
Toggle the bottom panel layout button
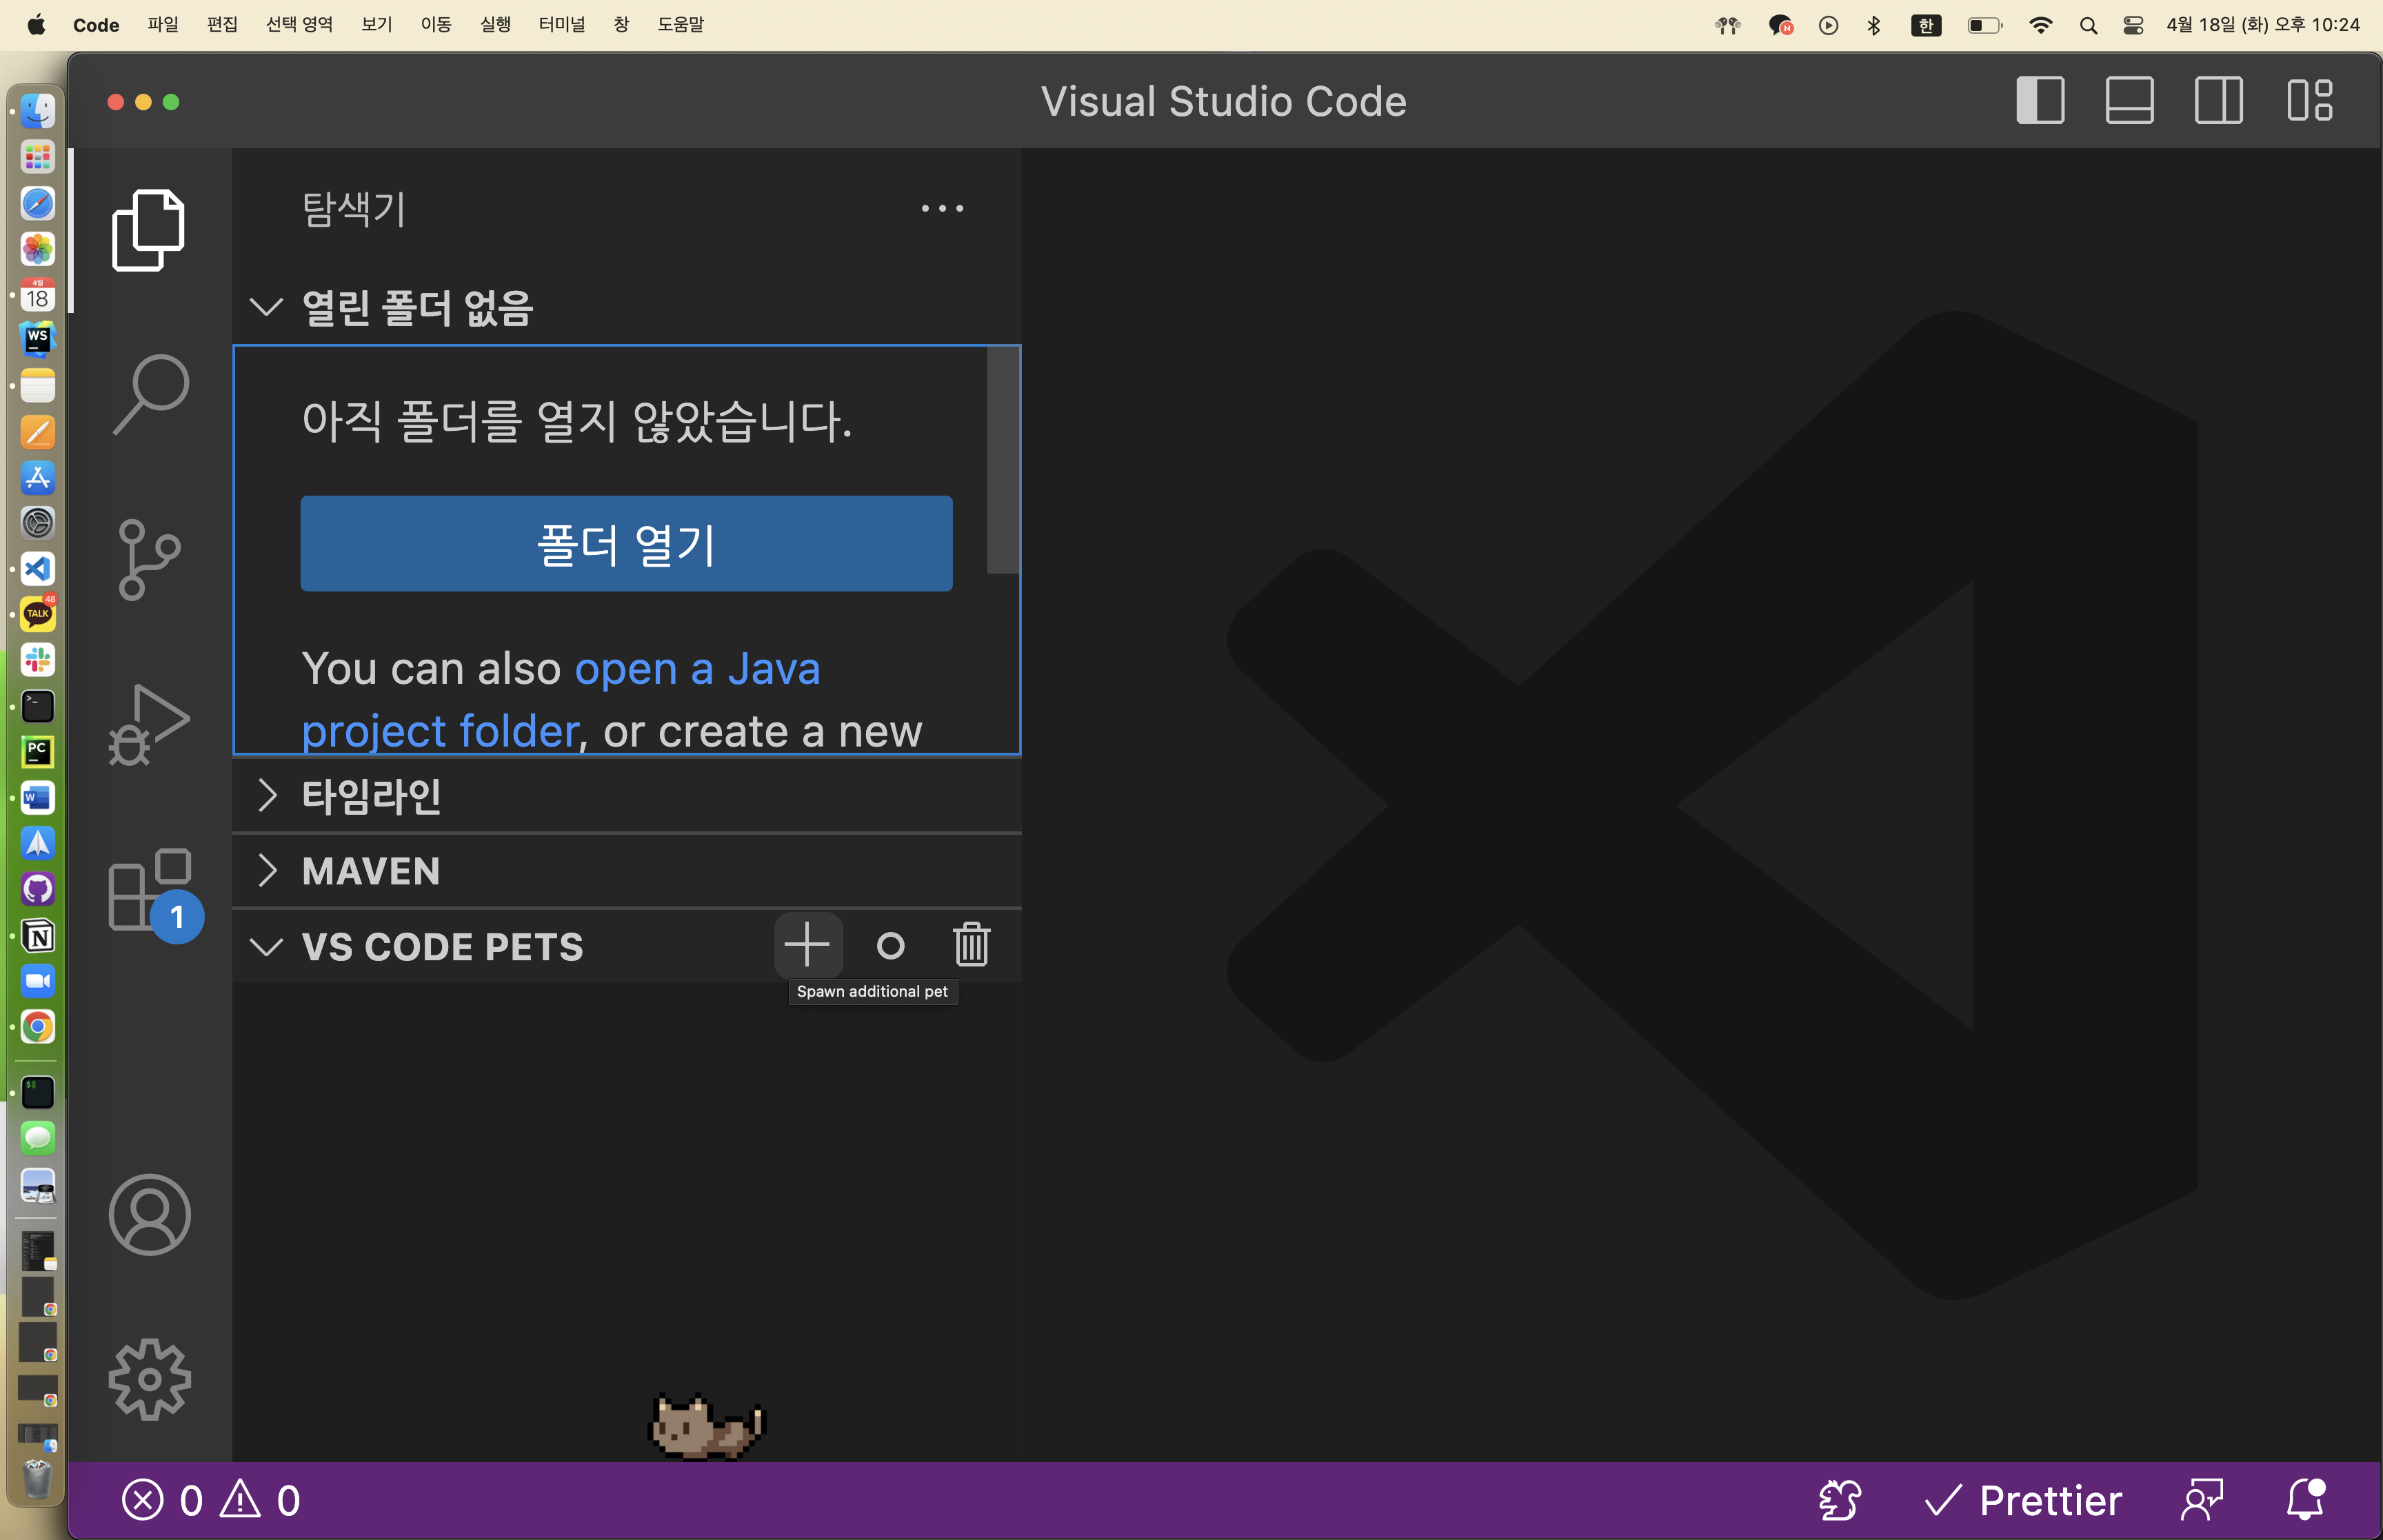pyautogui.click(x=2129, y=101)
